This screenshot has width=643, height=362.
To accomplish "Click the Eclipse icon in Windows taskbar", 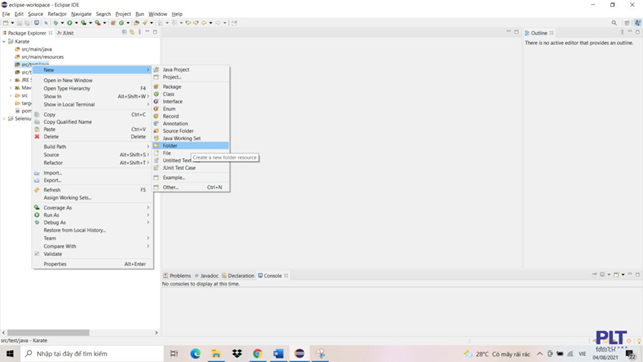I will [x=299, y=353].
